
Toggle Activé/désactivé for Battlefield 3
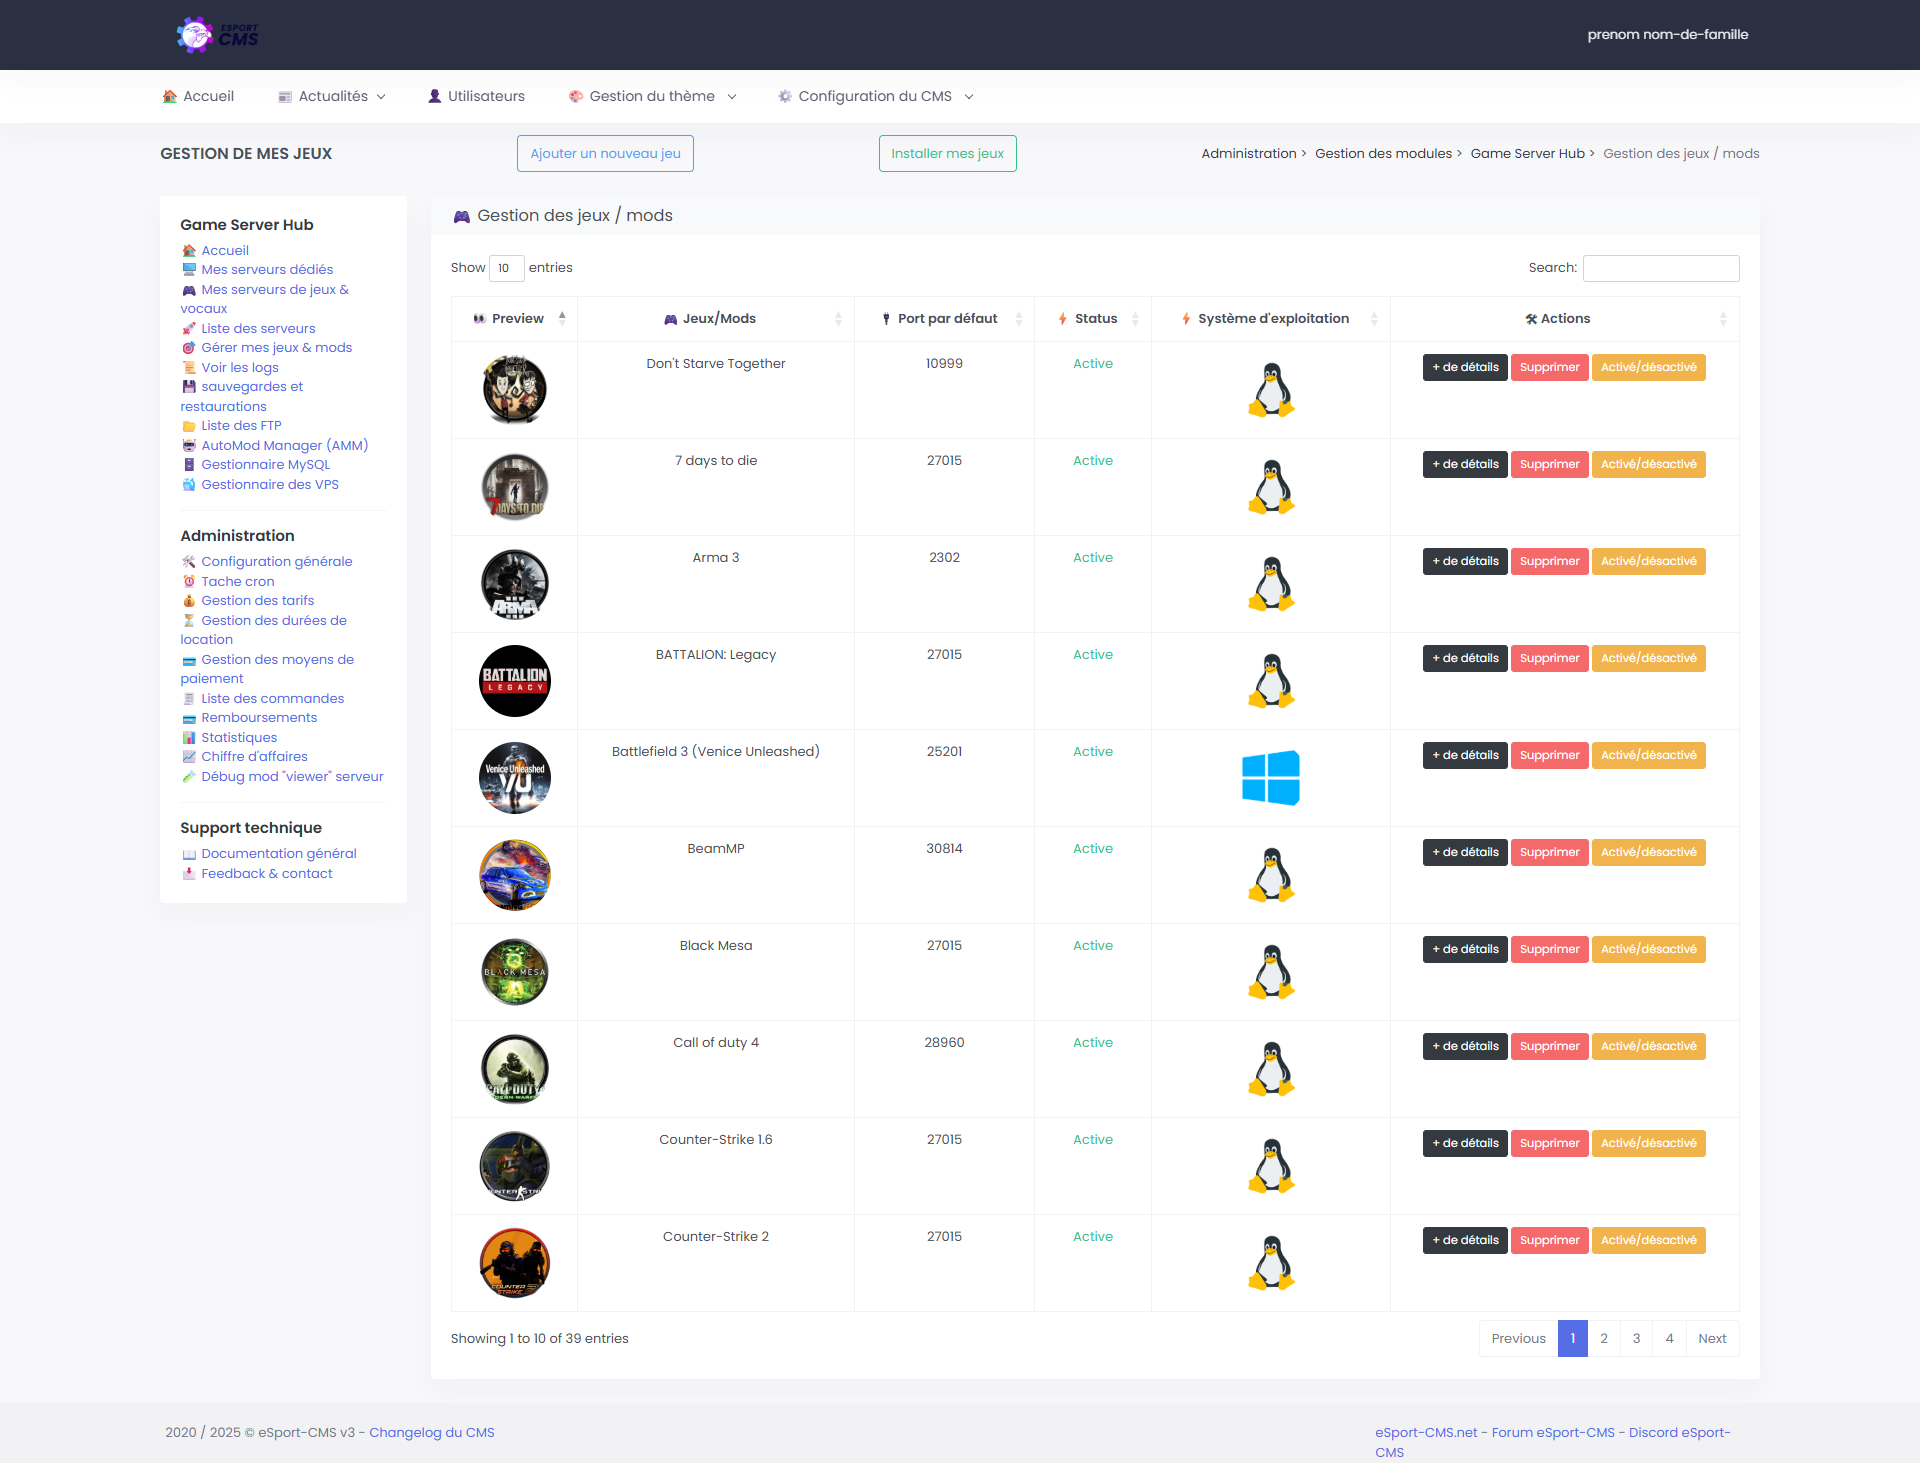pos(1648,755)
